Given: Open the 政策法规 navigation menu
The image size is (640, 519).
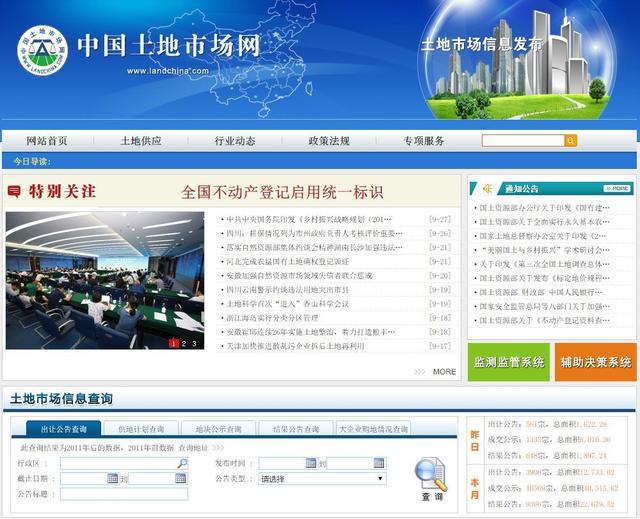Looking at the screenshot, I should pos(329,141).
